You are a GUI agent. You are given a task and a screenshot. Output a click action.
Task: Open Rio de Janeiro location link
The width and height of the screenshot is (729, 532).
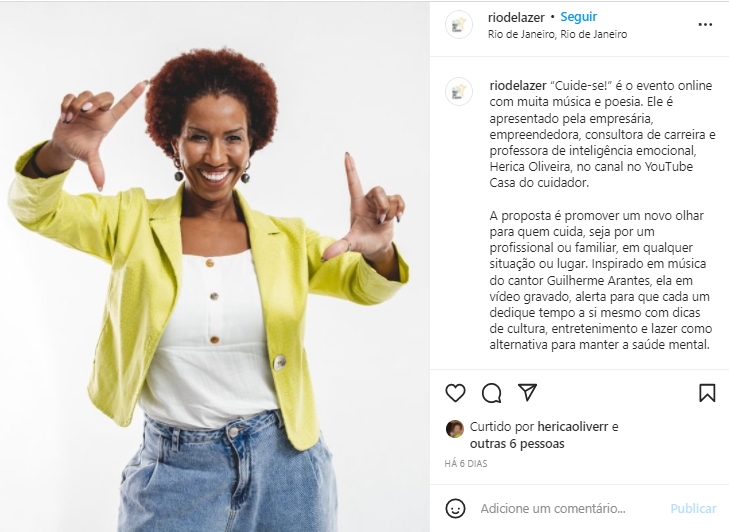pos(557,34)
